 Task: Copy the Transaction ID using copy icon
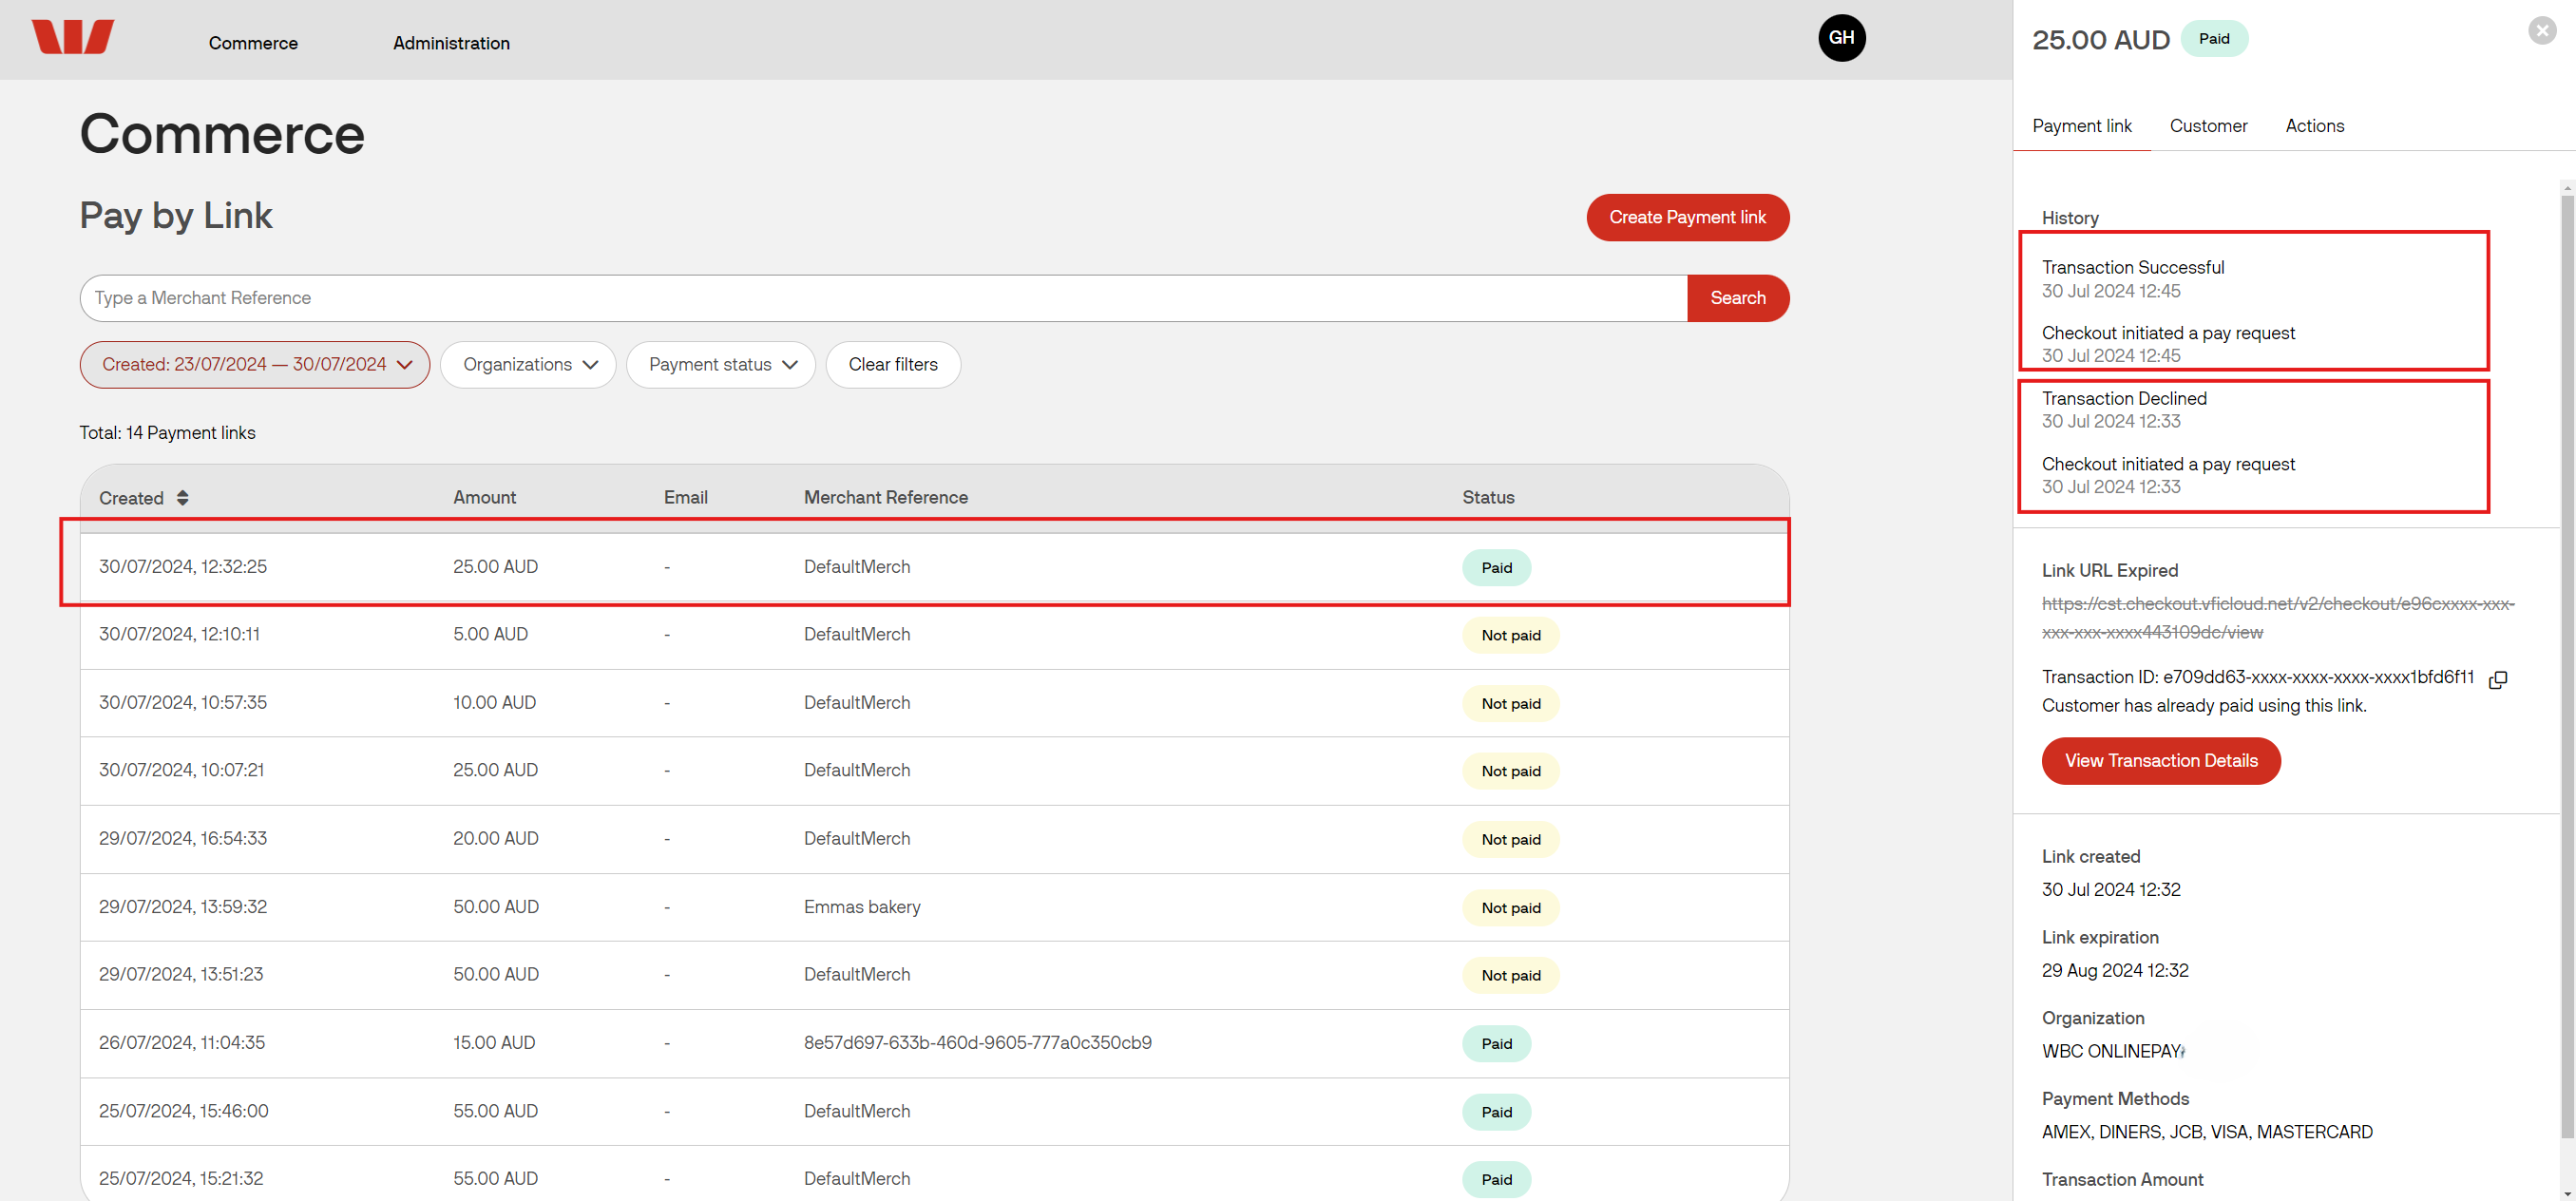(2497, 680)
